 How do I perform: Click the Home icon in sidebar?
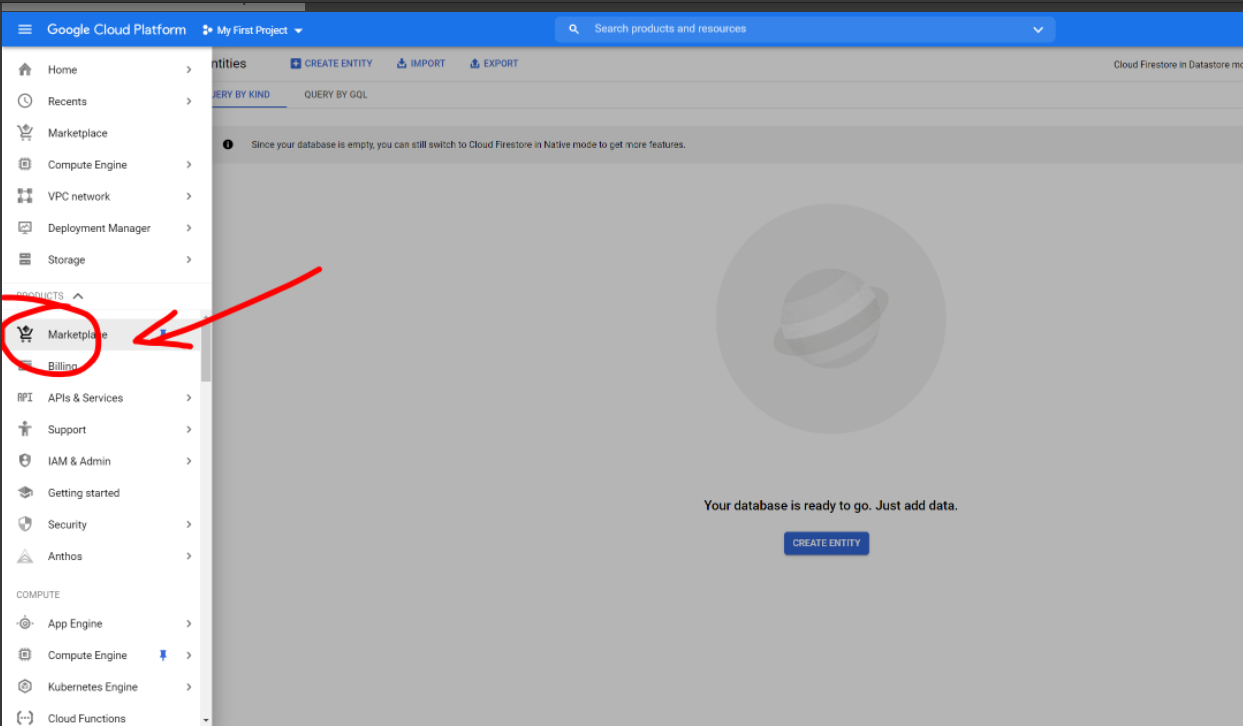click(x=25, y=70)
